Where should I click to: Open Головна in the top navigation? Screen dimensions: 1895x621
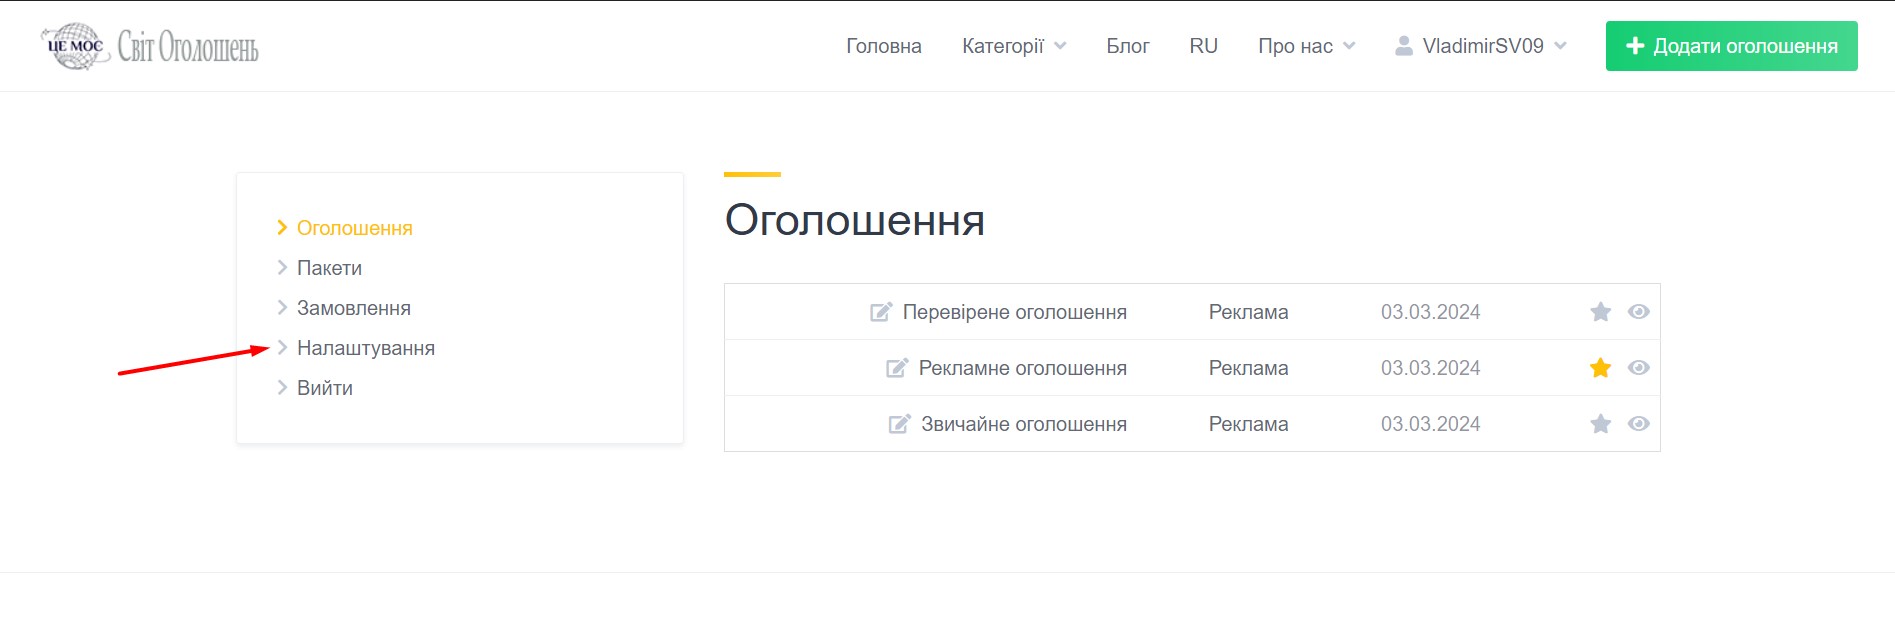pyautogui.click(x=884, y=46)
